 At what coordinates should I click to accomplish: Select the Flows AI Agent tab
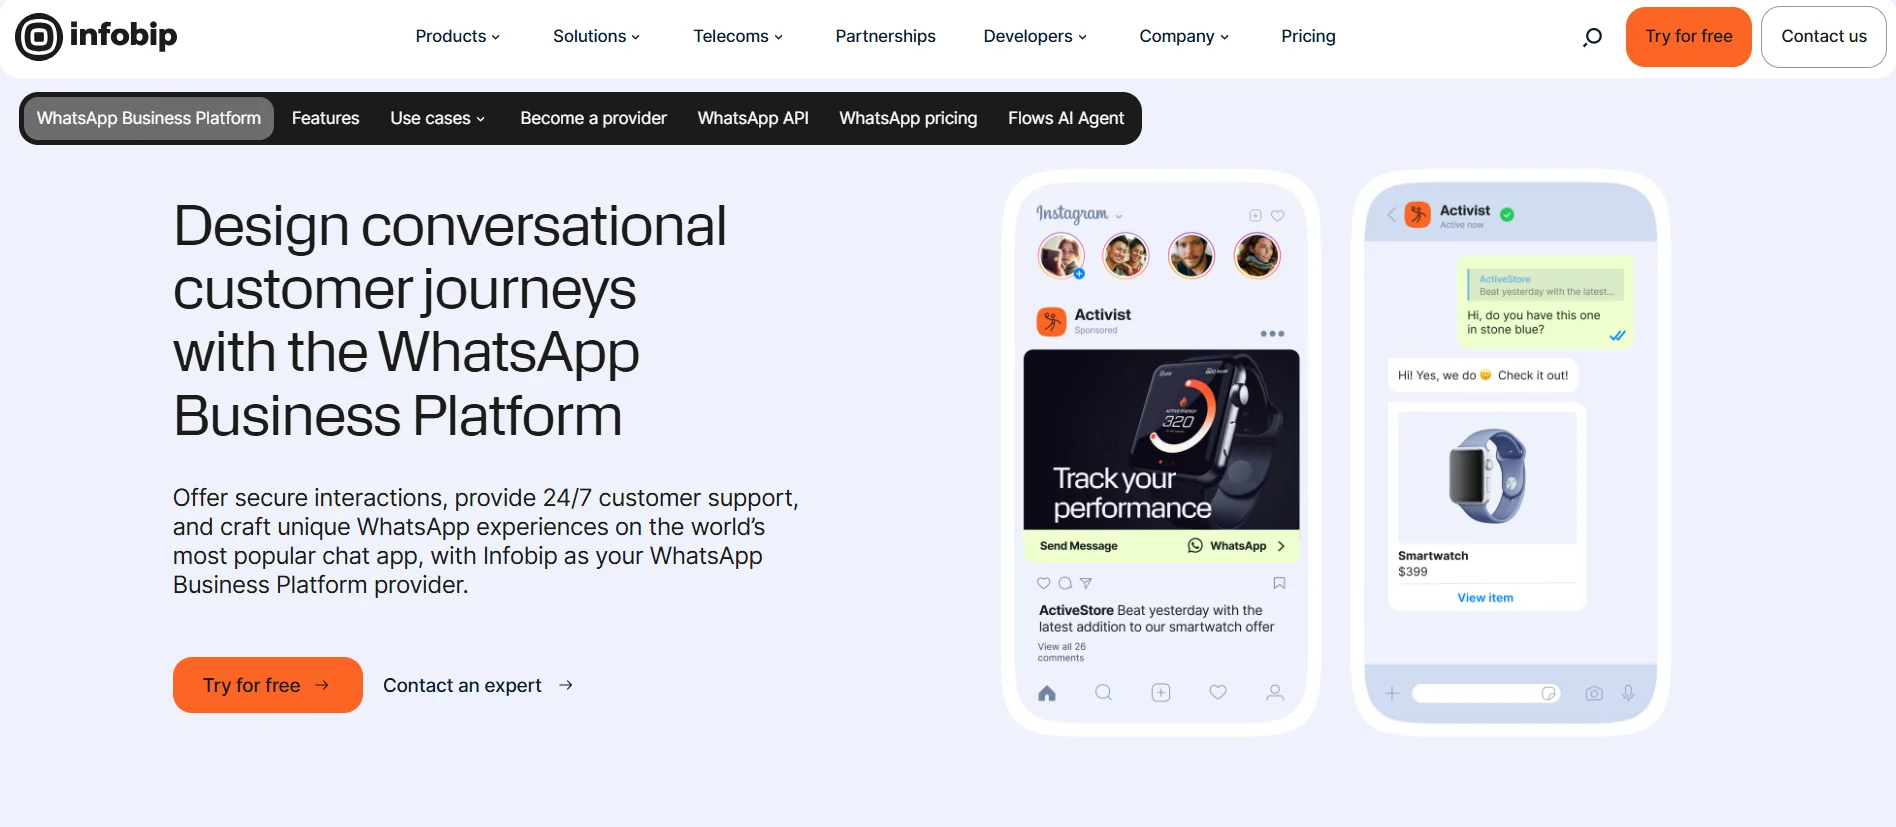coord(1066,118)
